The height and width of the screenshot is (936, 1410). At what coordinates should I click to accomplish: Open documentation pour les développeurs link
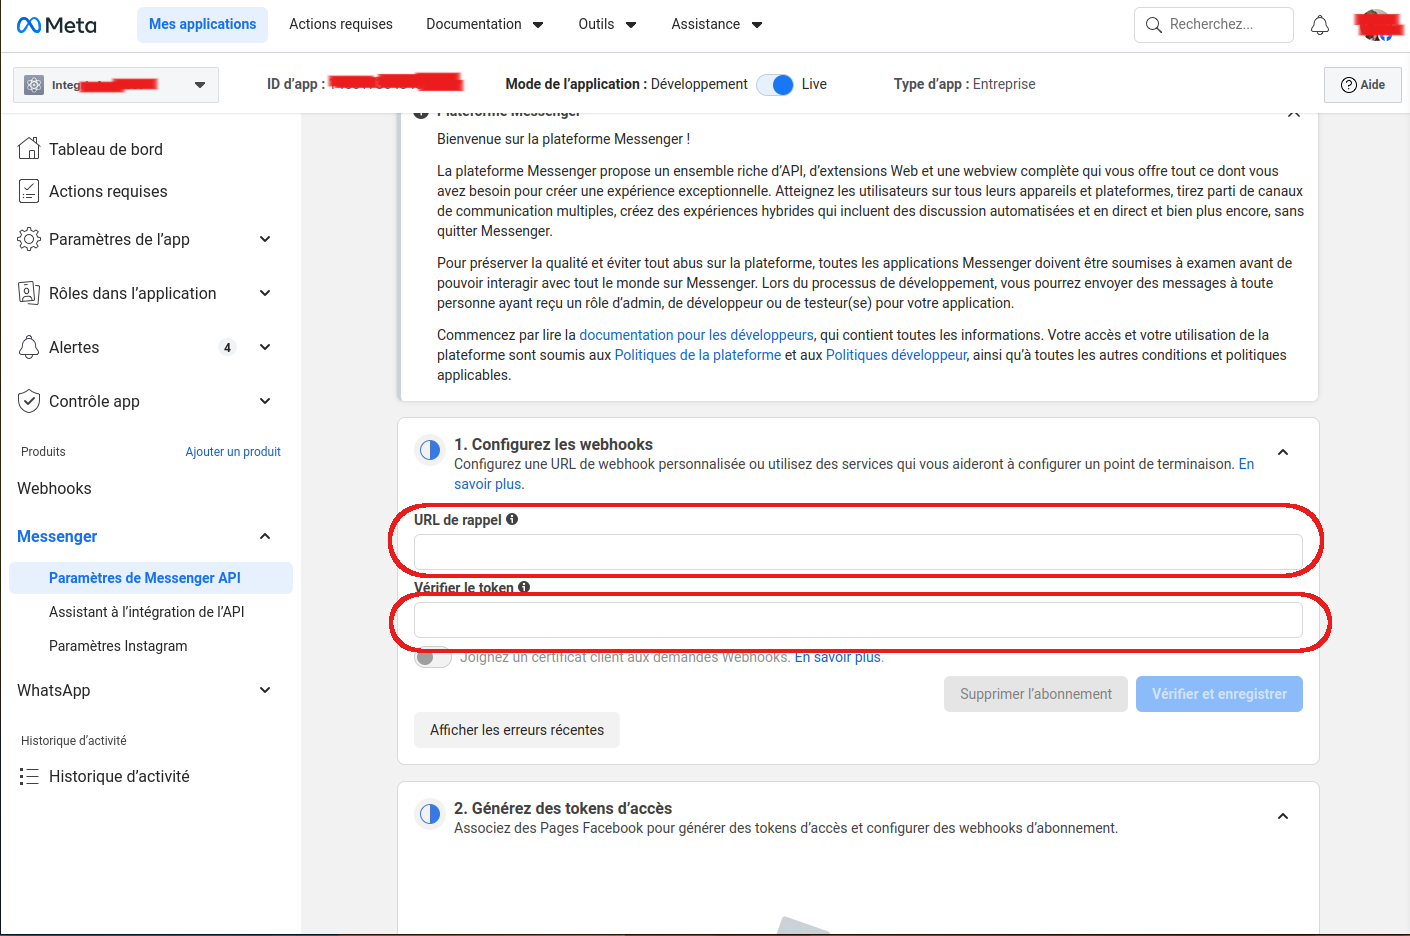click(696, 335)
